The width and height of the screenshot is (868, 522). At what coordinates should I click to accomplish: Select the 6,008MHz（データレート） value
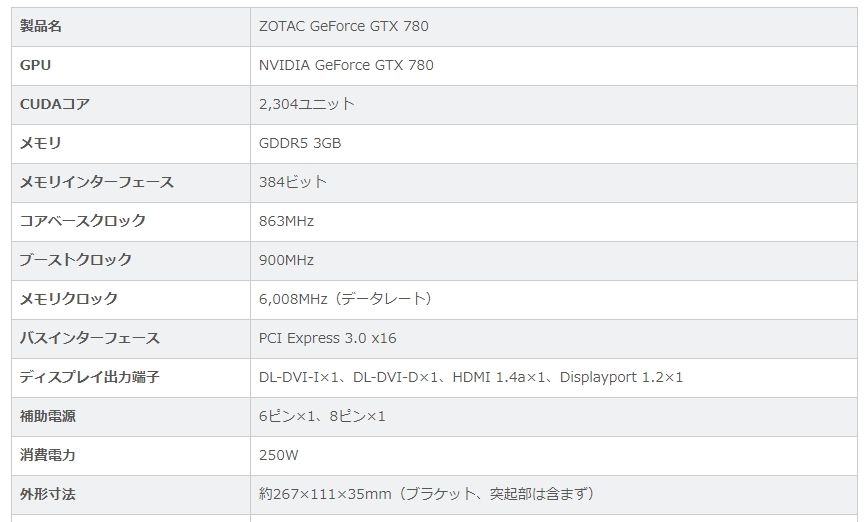[345, 299]
